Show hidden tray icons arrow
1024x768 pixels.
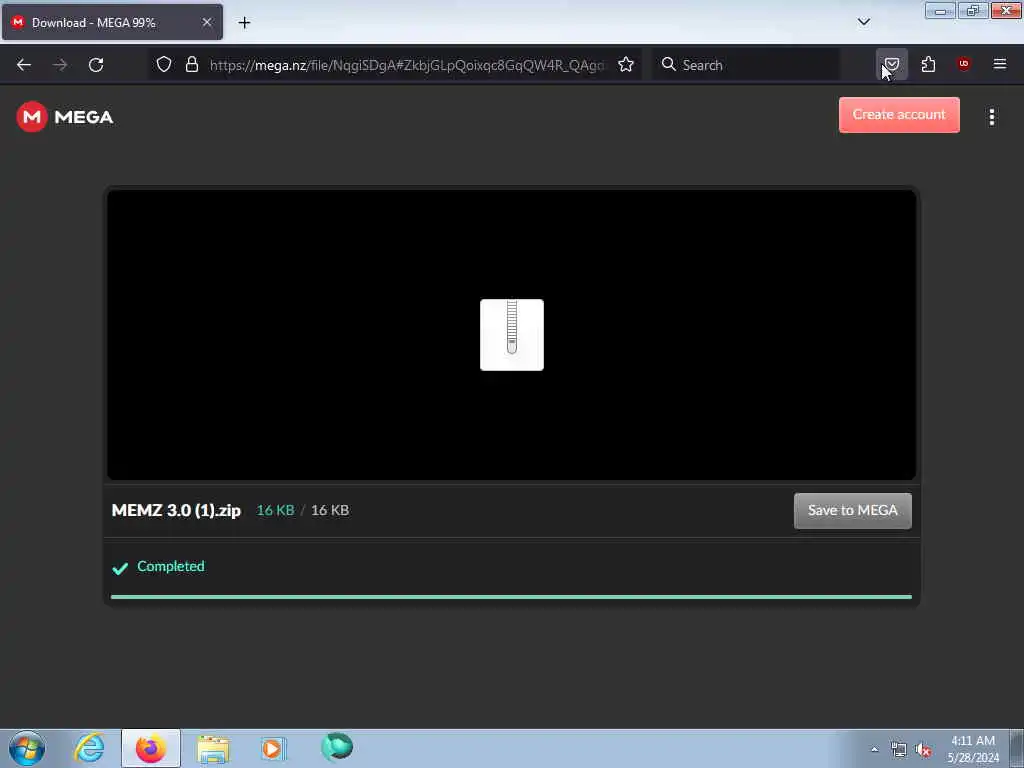pos(874,749)
